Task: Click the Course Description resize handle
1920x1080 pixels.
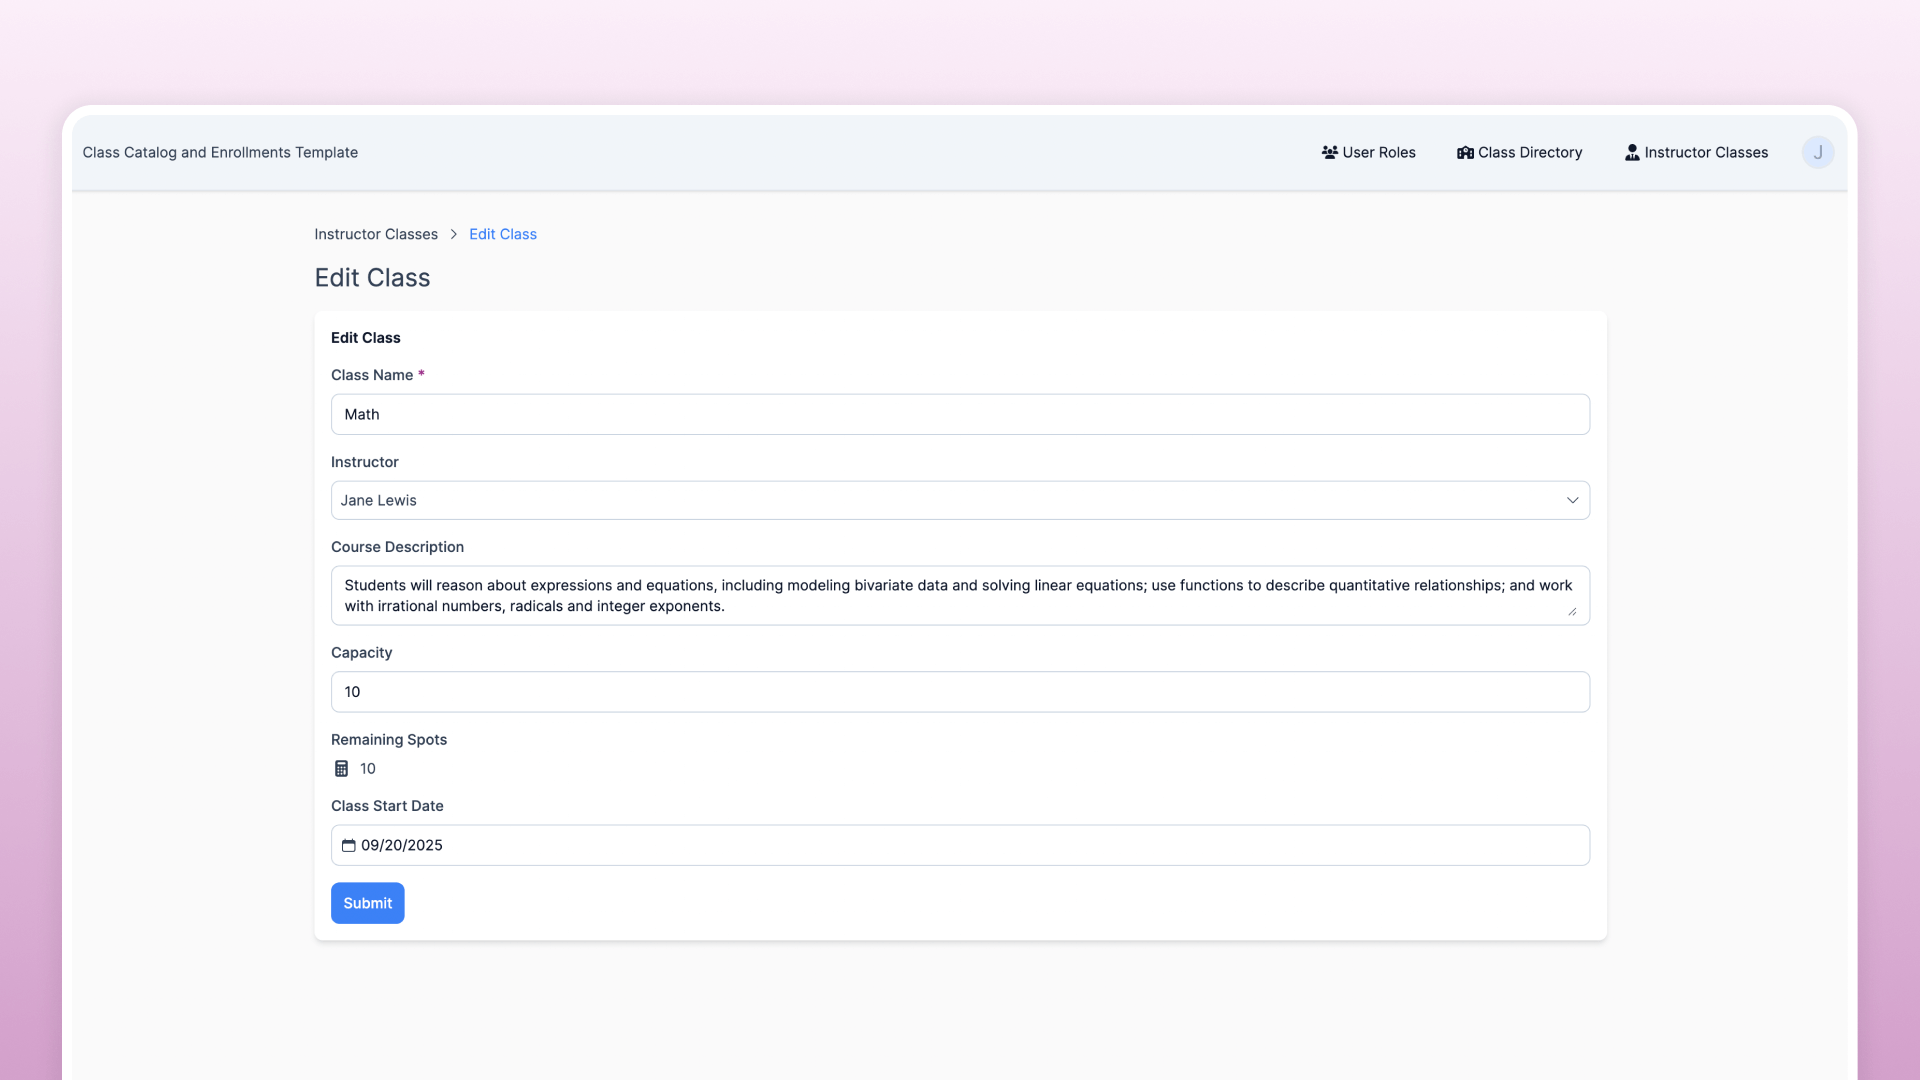Action: click(1572, 611)
